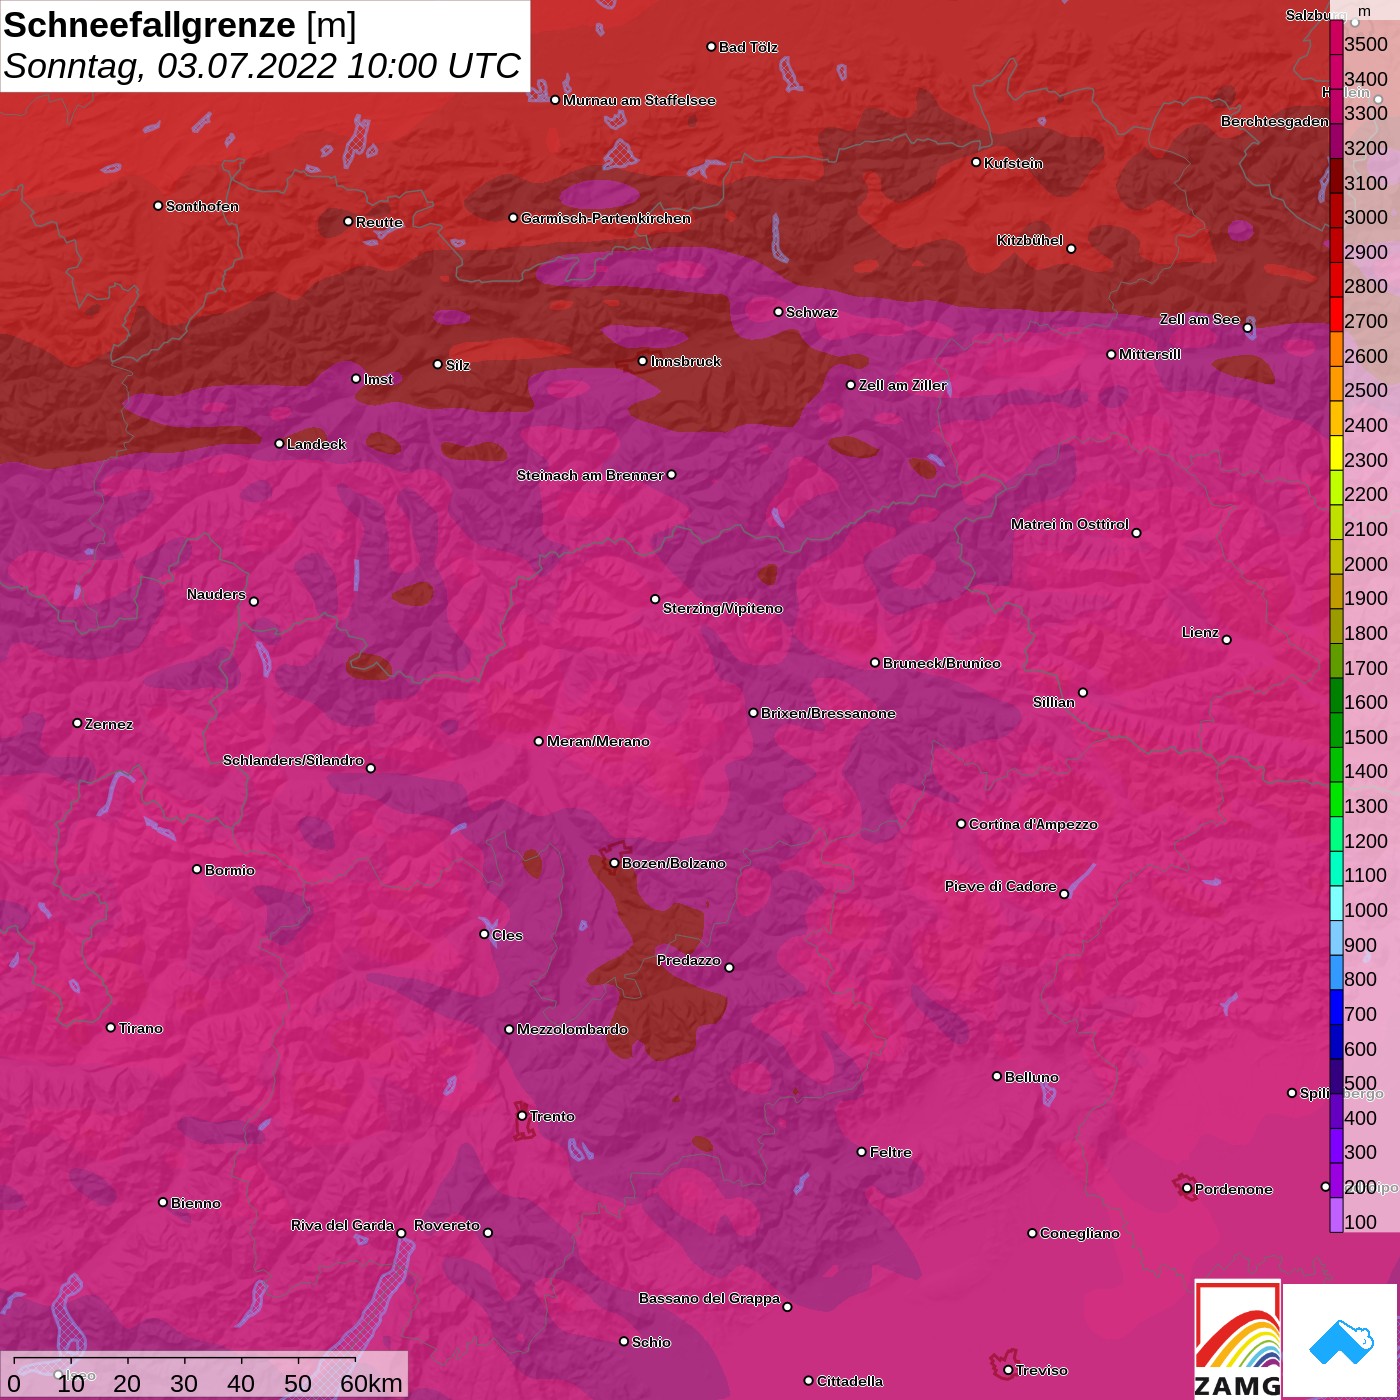Click the Nauders label

pos(216,594)
